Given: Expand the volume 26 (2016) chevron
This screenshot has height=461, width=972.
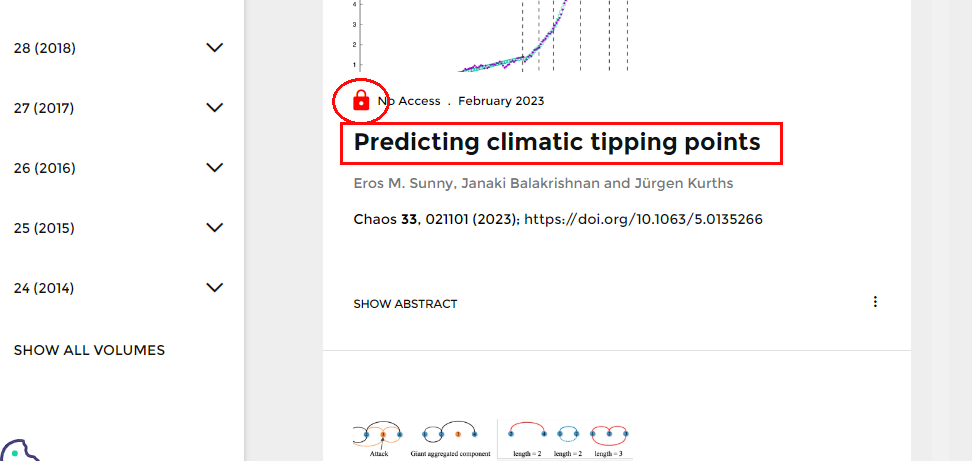Looking at the screenshot, I should pyautogui.click(x=214, y=167).
